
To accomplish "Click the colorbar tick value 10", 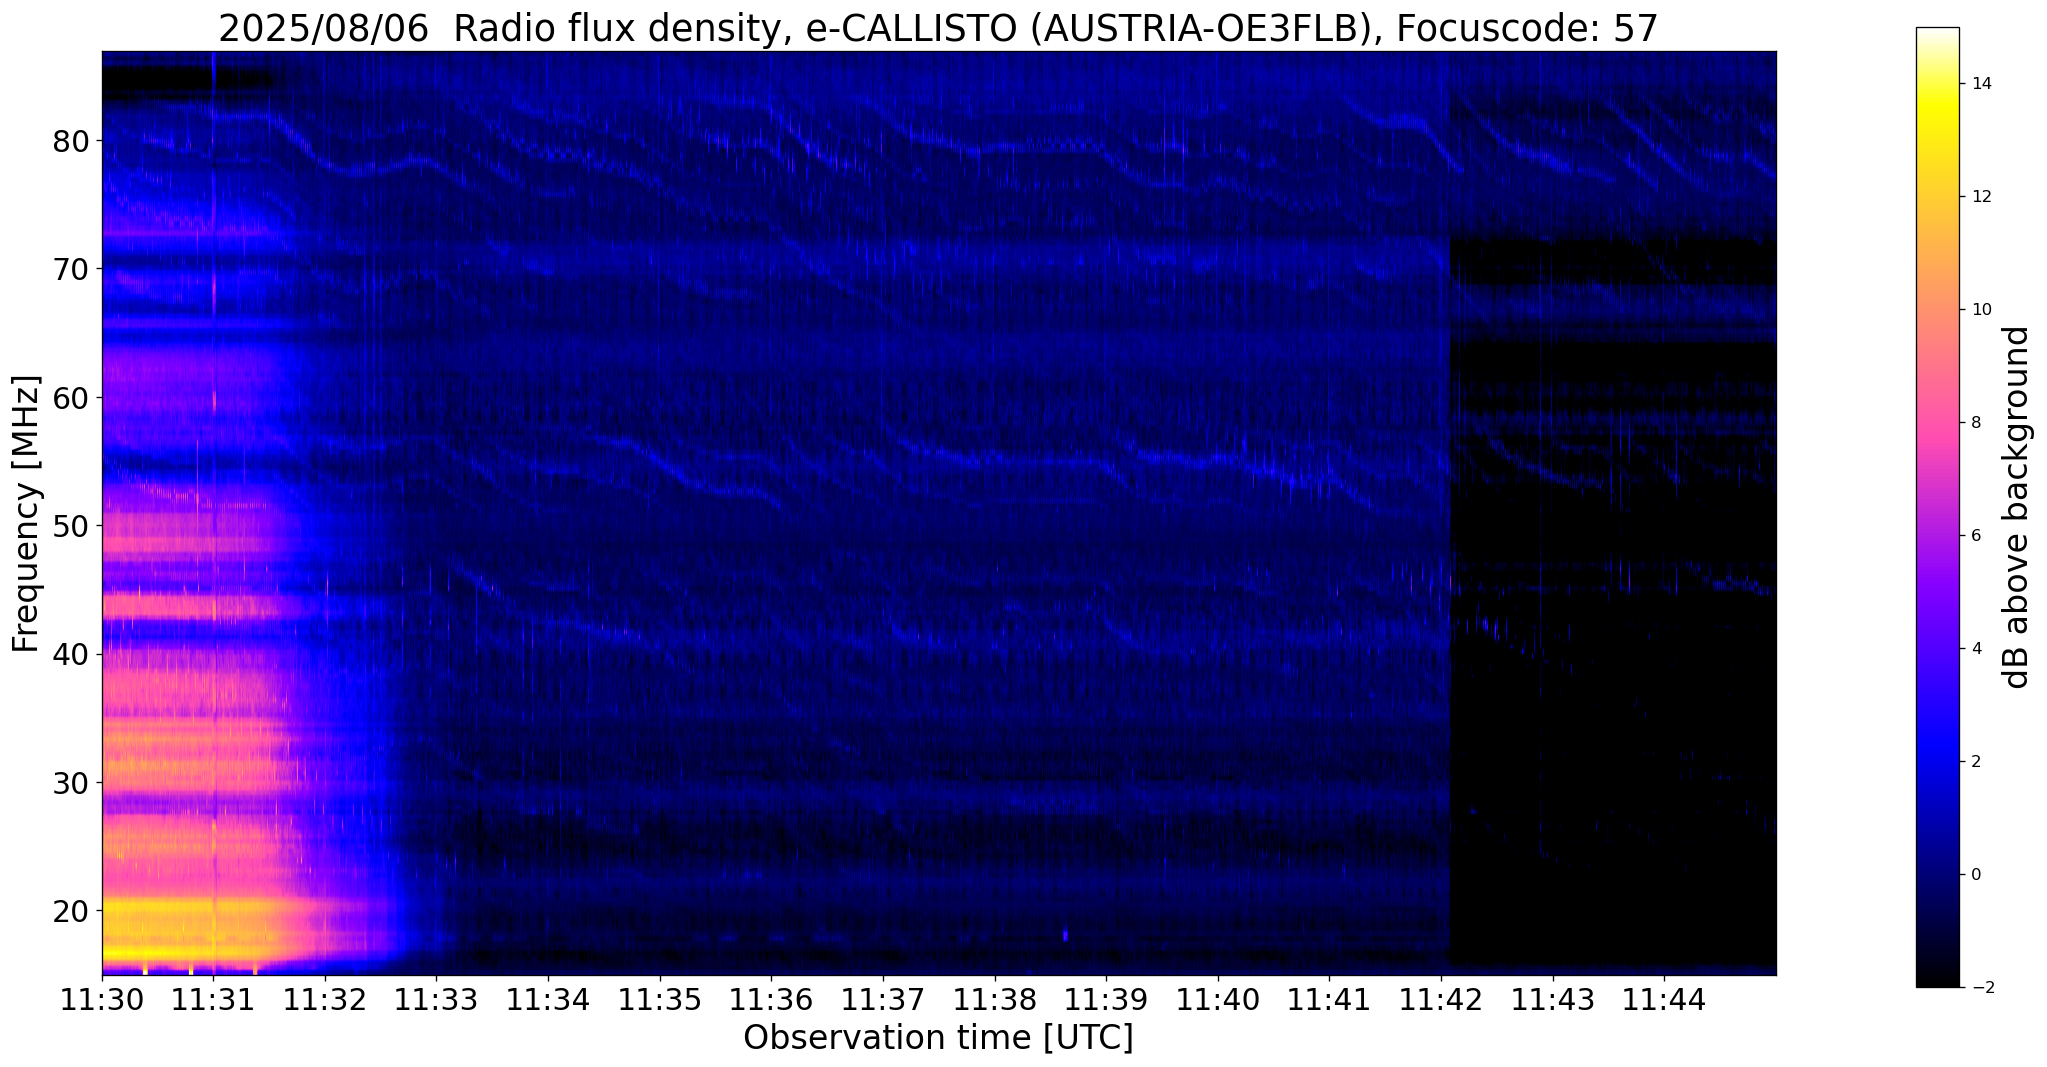I will point(1979,310).
